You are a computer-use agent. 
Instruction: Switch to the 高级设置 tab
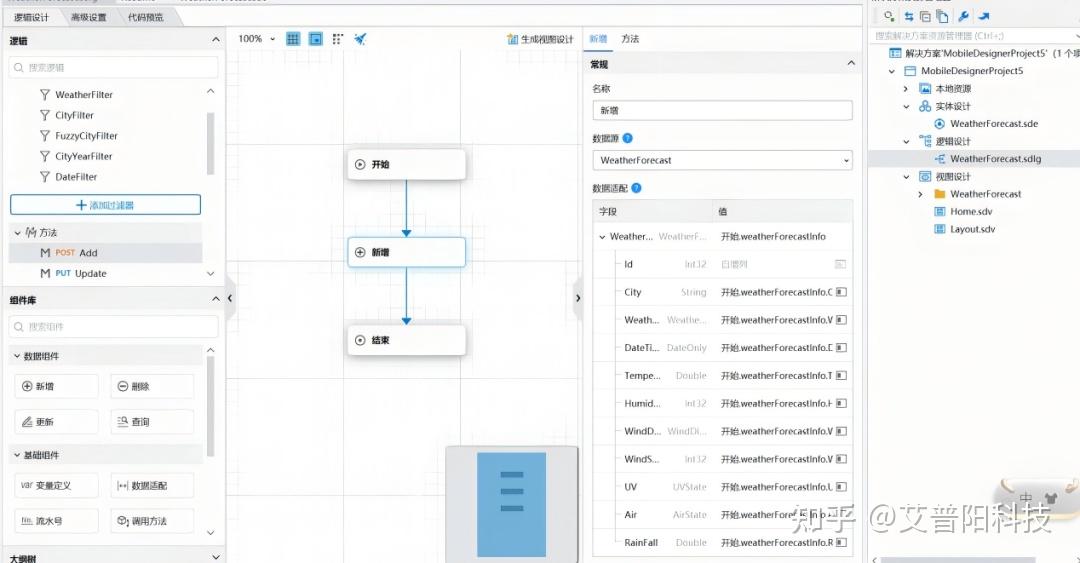click(x=88, y=17)
